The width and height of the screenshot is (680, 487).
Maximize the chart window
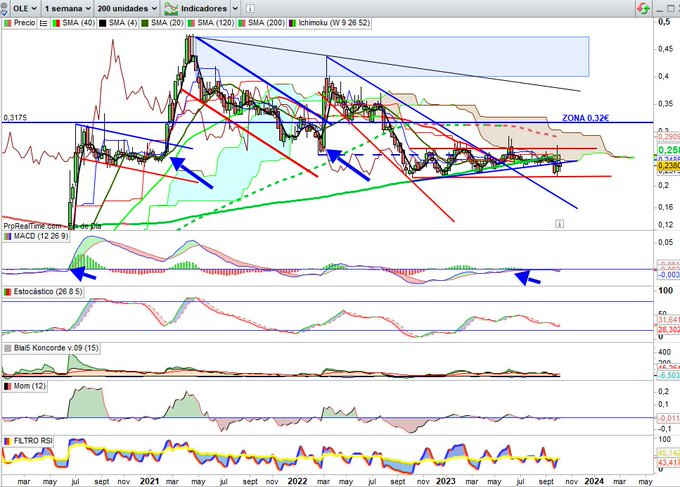click(x=673, y=9)
